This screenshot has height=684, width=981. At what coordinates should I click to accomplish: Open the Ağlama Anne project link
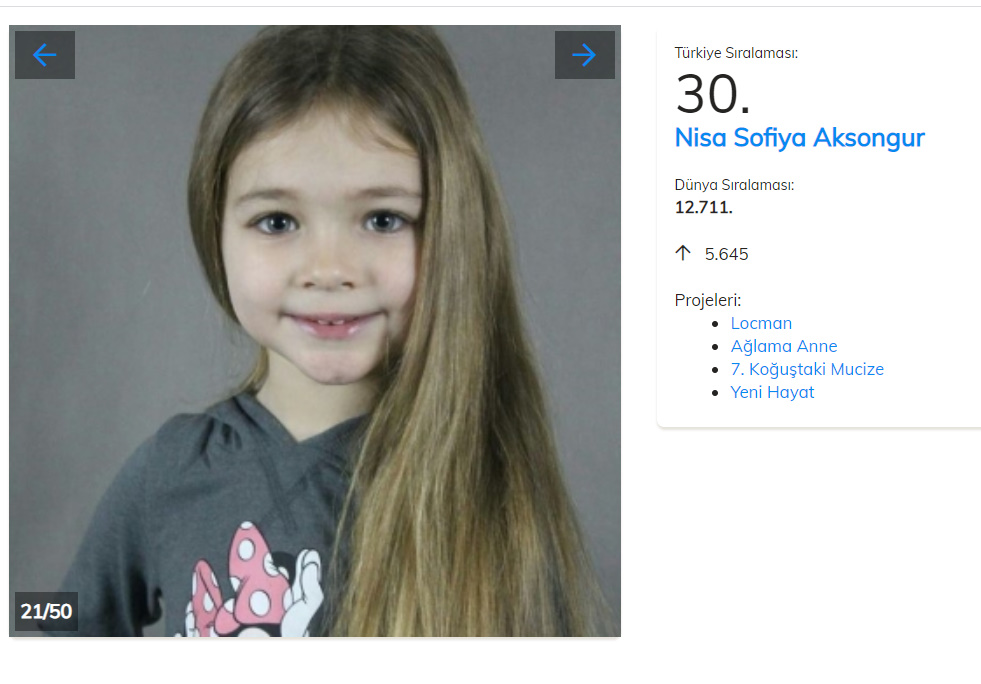tap(783, 346)
